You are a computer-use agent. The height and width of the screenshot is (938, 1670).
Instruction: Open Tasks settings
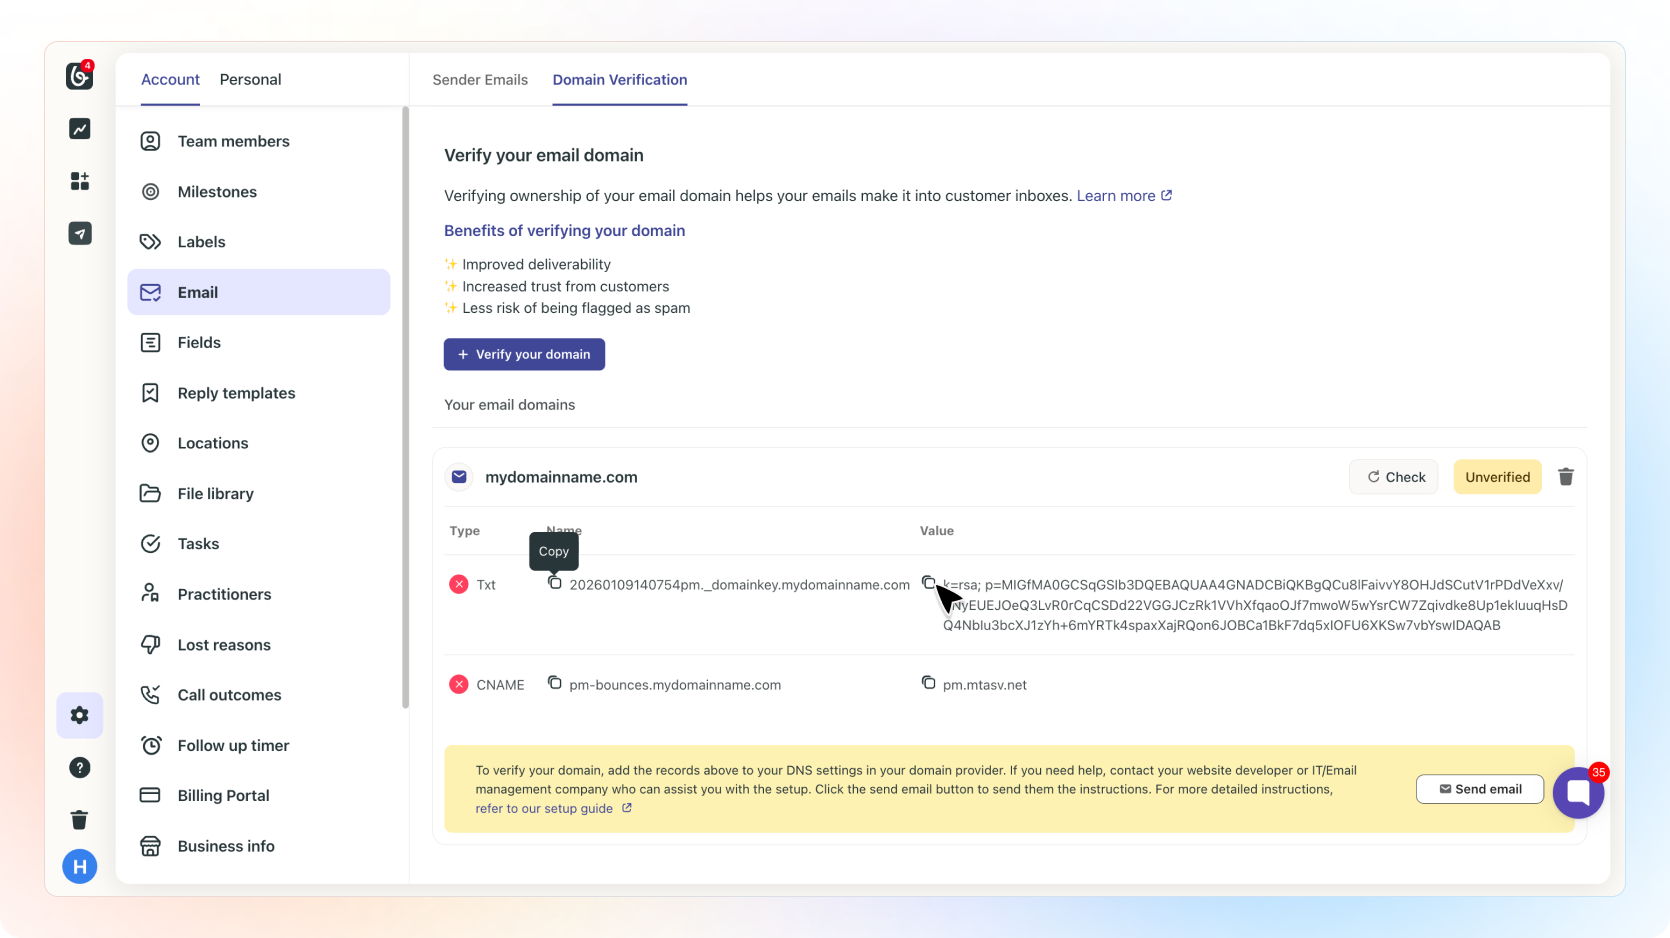[258, 544]
